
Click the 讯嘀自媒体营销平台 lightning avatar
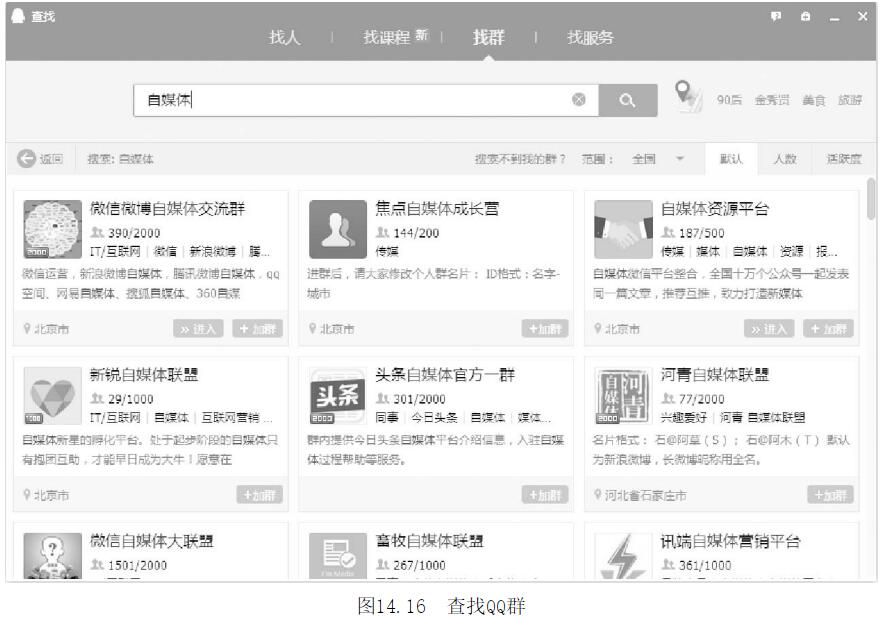623,557
